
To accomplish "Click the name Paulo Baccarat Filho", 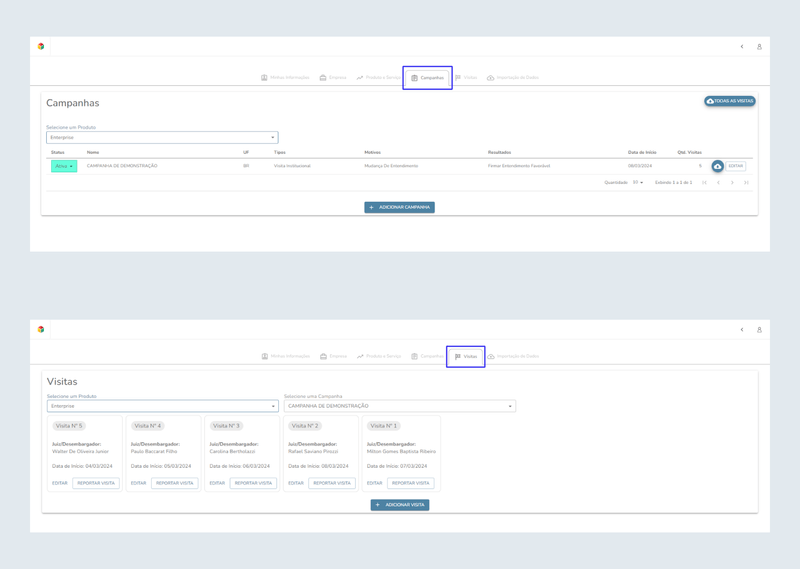I will click(154, 452).
